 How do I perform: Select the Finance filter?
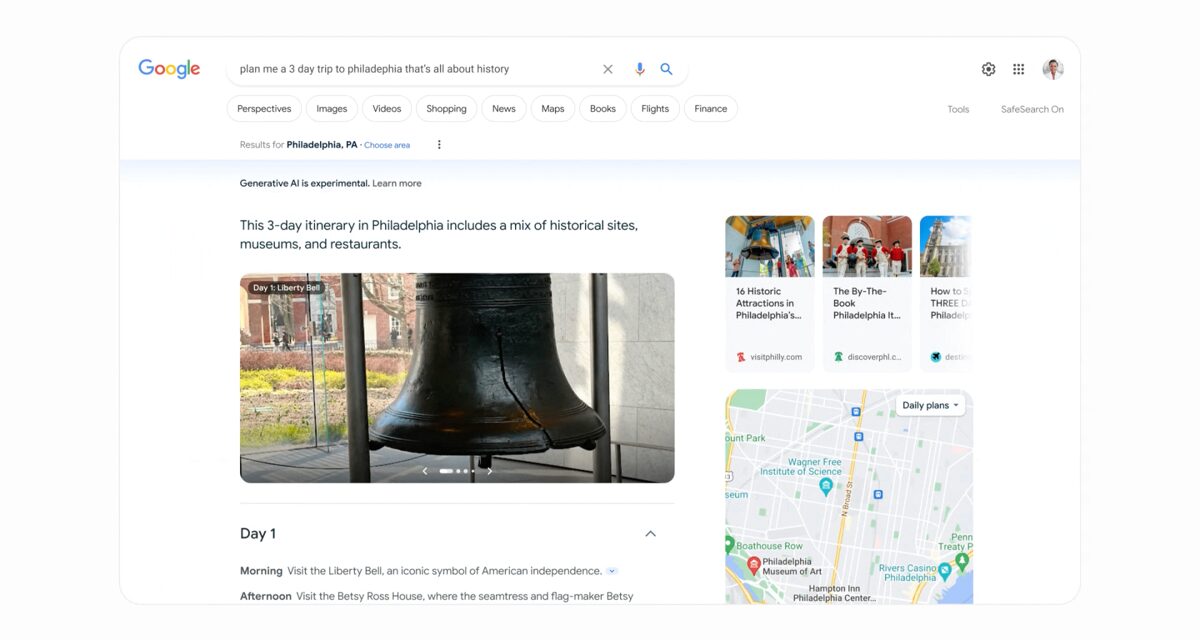click(x=711, y=109)
